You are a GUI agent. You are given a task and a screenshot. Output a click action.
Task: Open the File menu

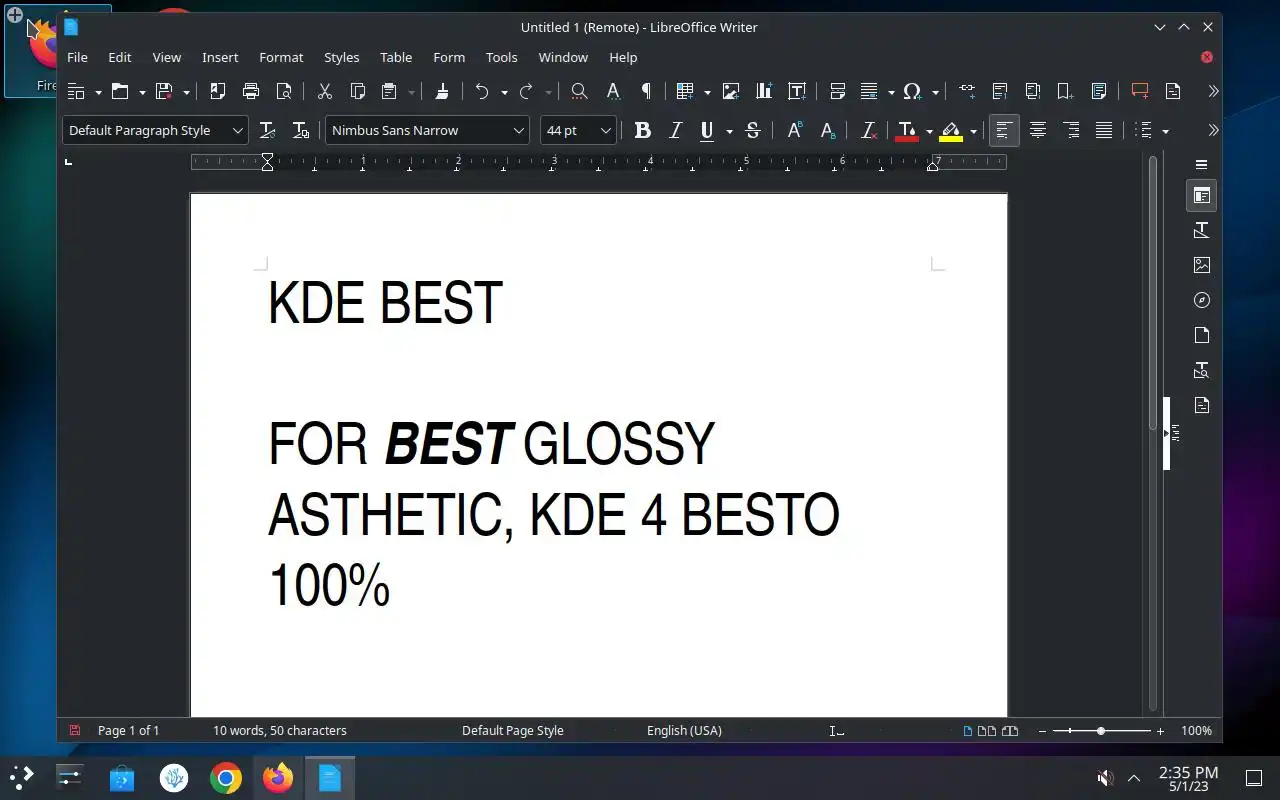pos(77,57)
